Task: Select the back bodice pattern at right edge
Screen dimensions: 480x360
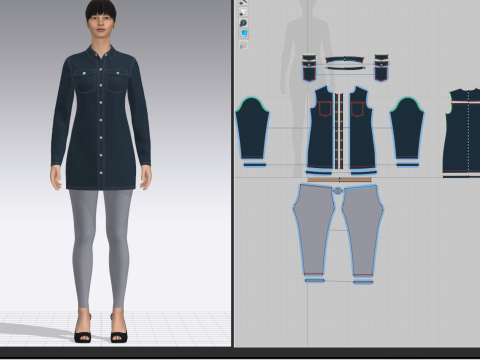Action: point(462,132)
